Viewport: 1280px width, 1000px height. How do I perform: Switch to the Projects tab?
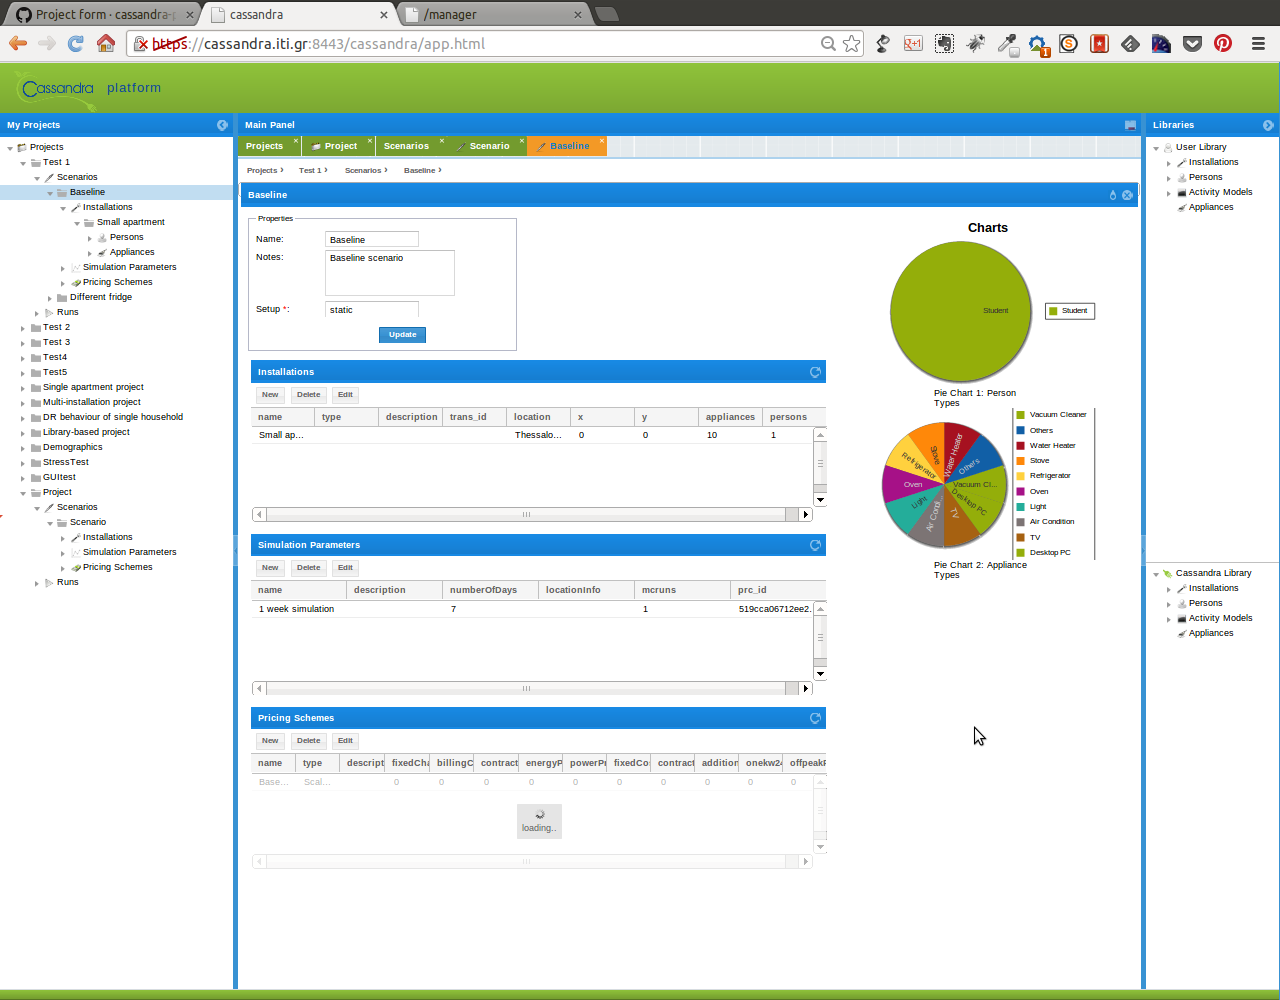265,146
